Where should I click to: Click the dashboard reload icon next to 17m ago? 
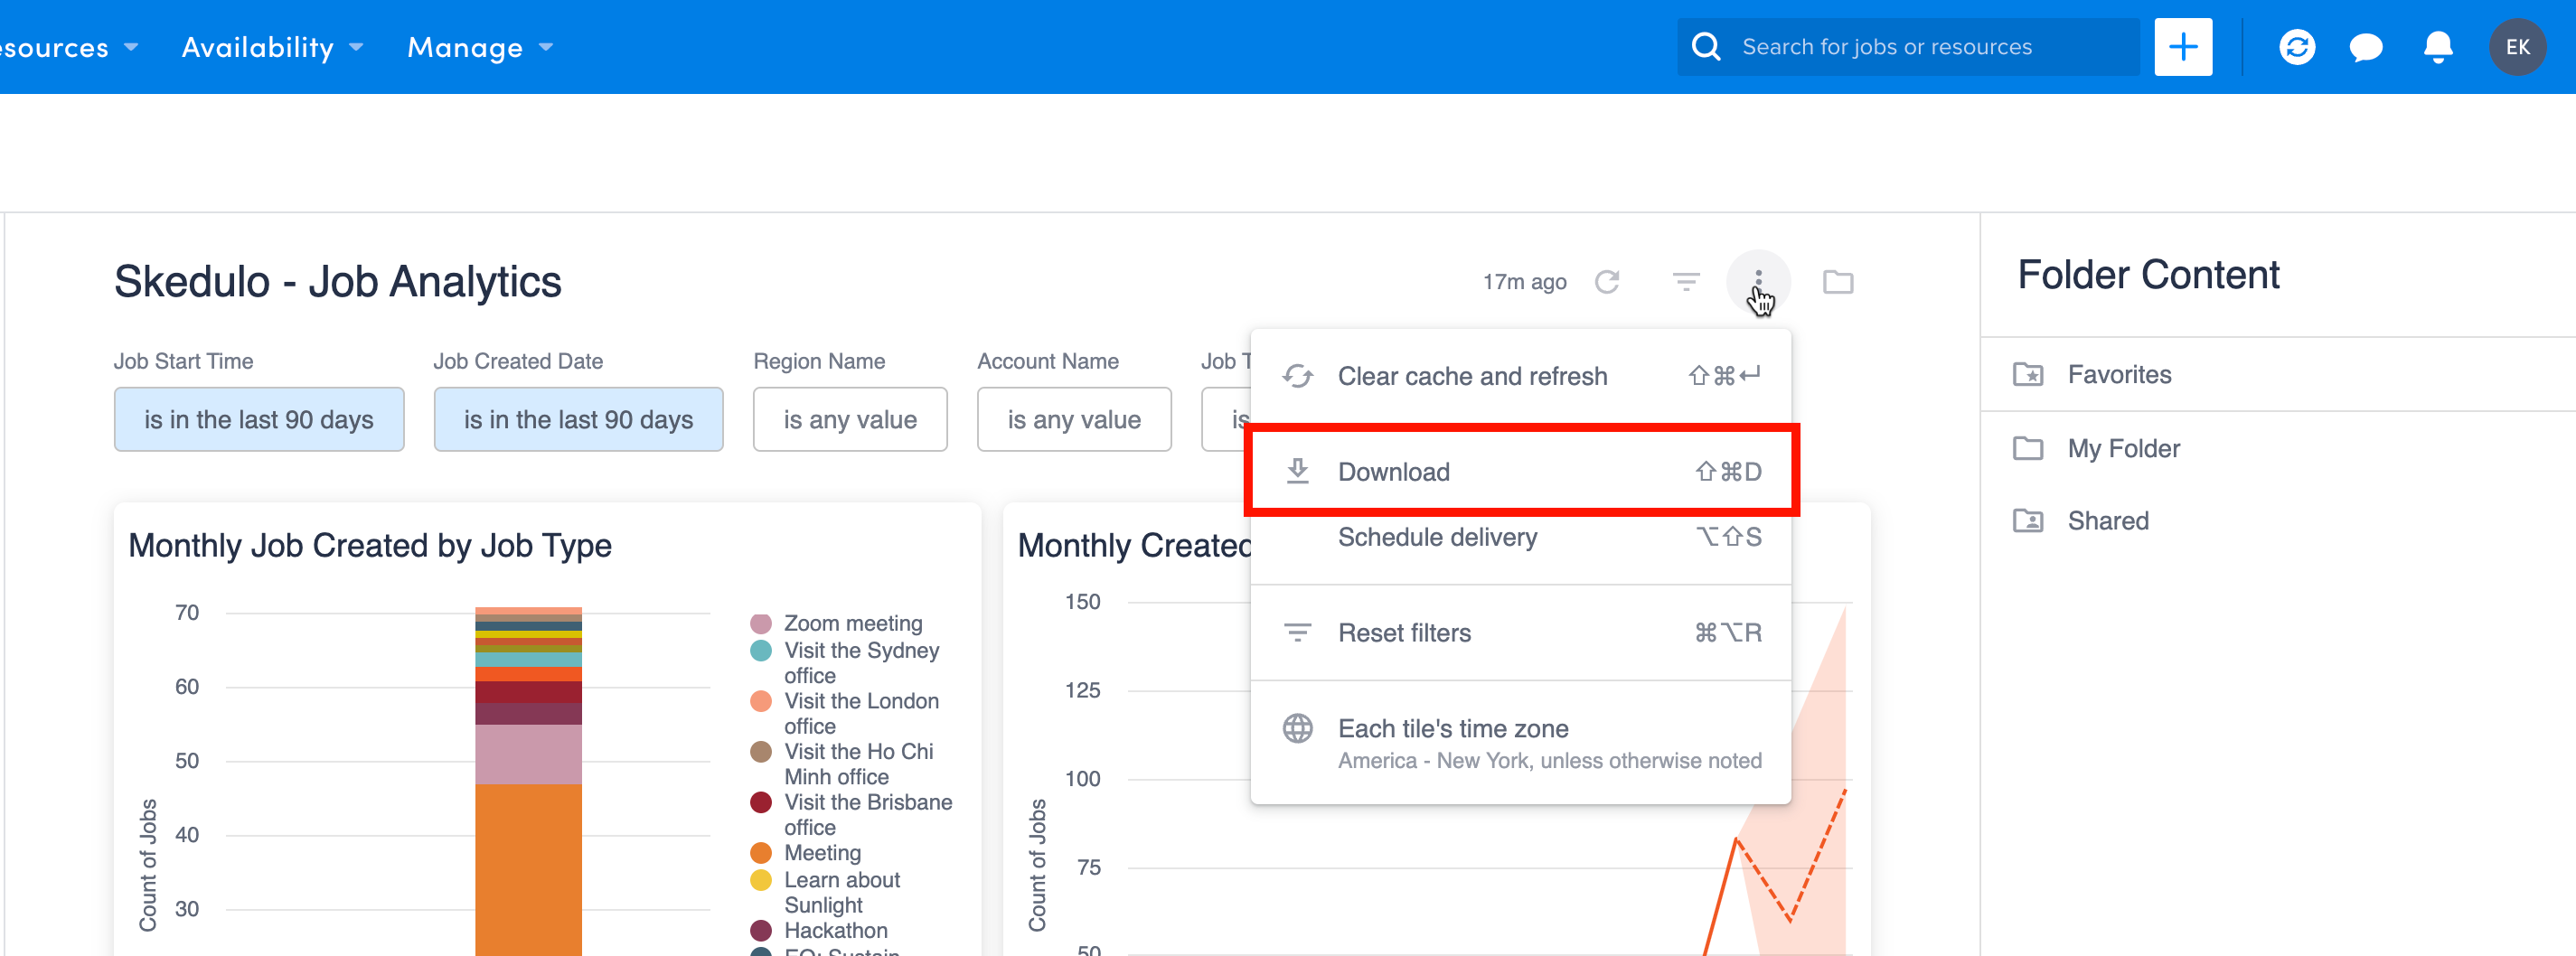pyautogui.click(x=1608, y=282)
